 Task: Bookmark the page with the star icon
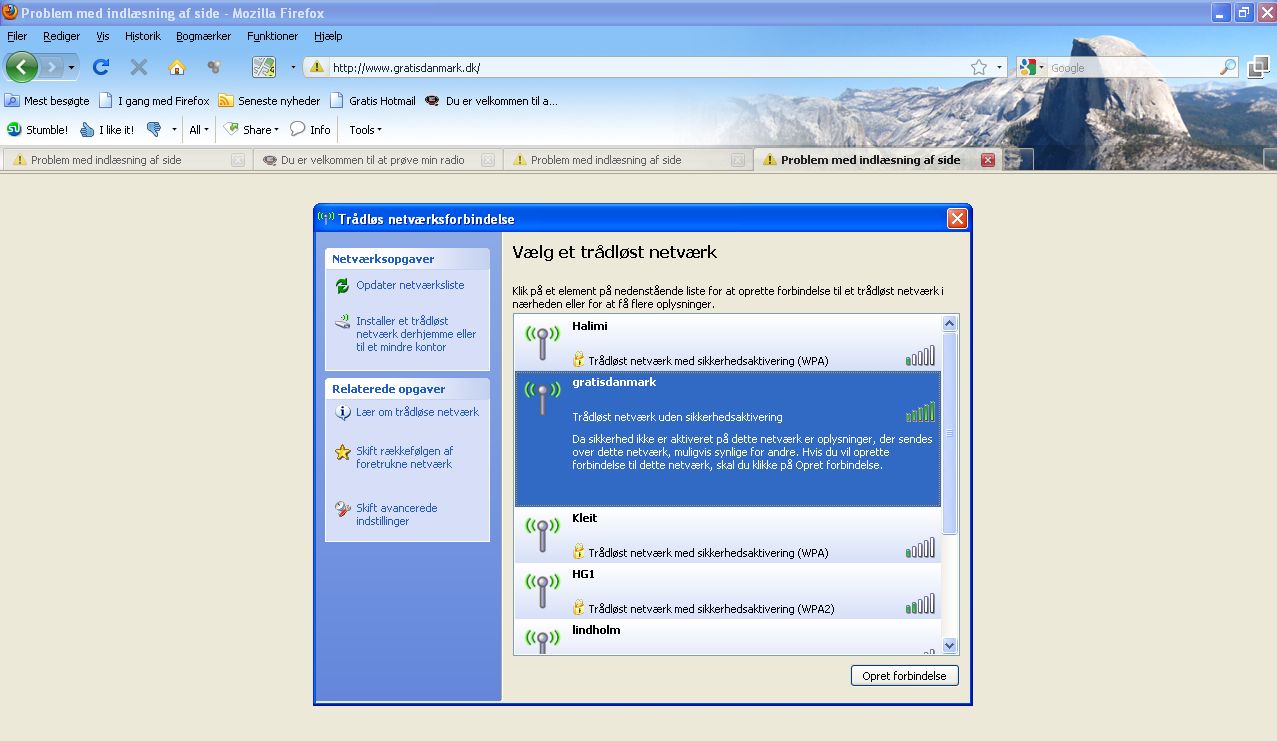[978, 68]
